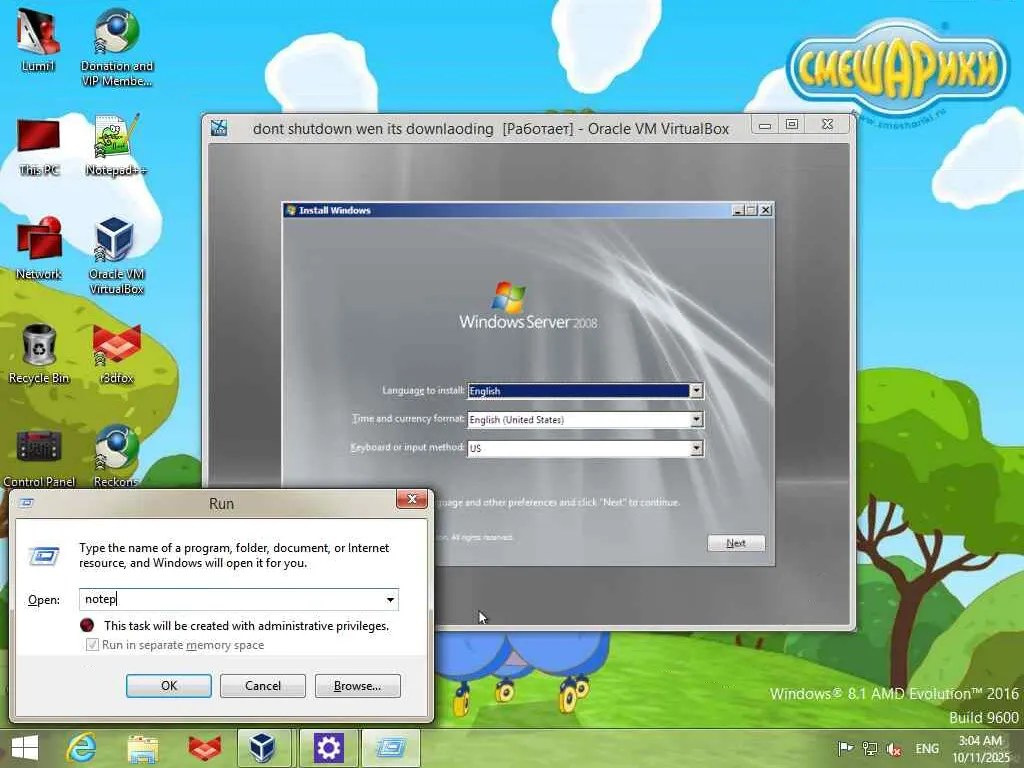1024x768 pixels.
Task: Click Run dialog title bar icon
Action: 27,503
